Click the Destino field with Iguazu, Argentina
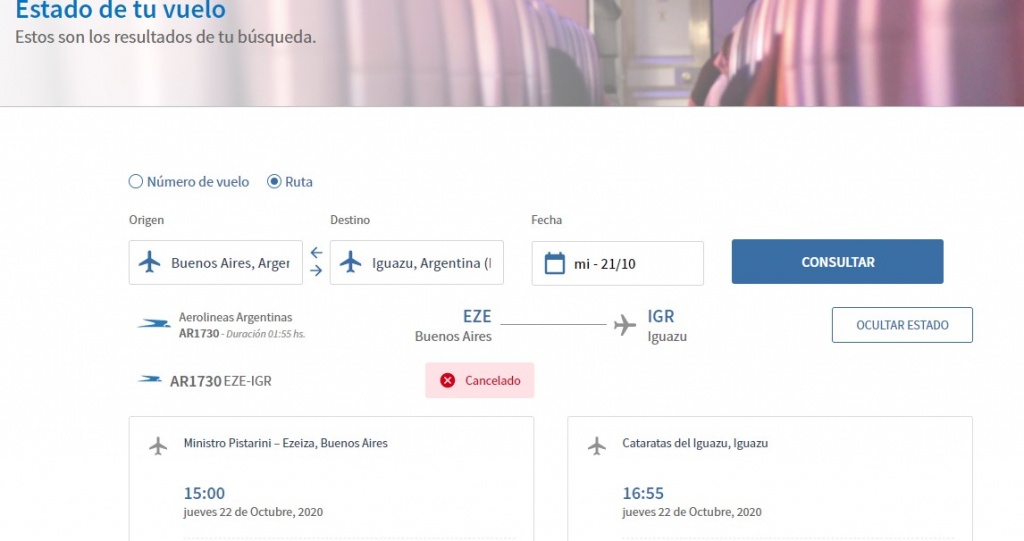Viewport: 1024px width, 541px height. (x=430, y=263)
